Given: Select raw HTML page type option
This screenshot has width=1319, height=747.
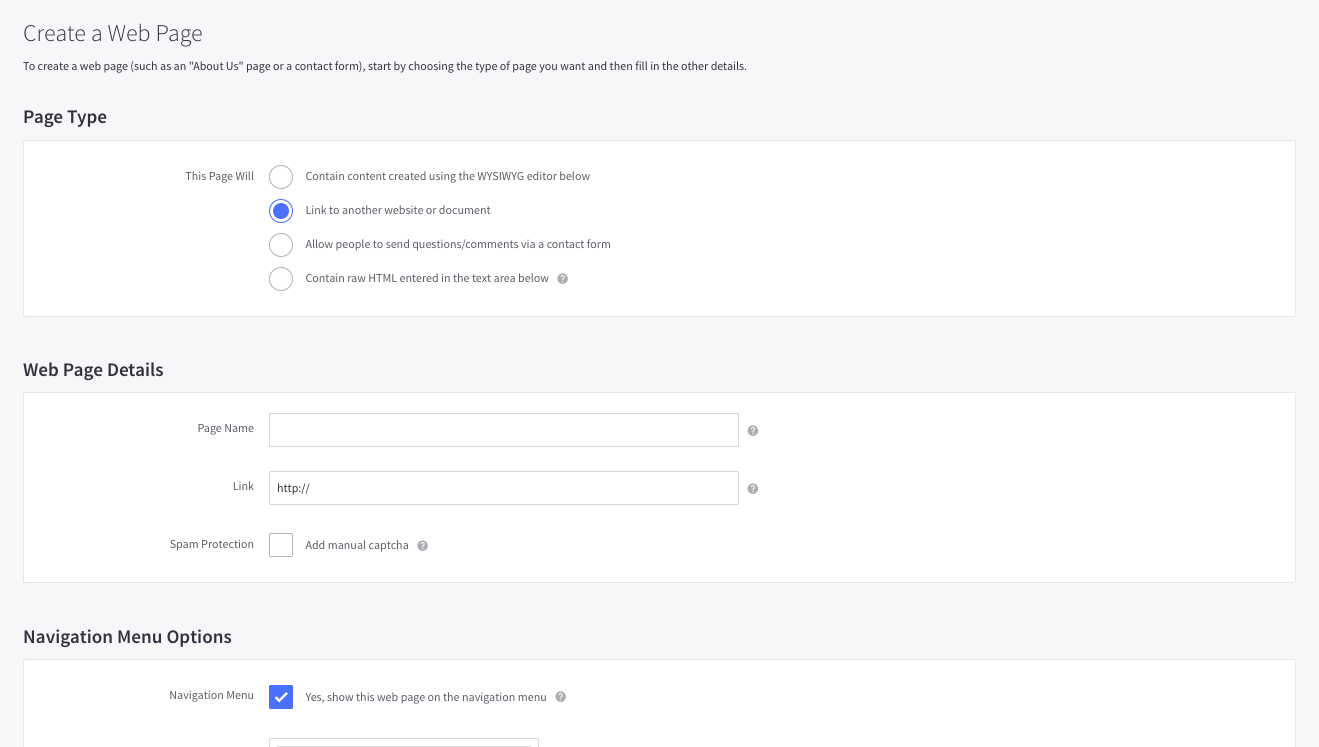Looking at the screenshot, I should [x=281, y=279].
